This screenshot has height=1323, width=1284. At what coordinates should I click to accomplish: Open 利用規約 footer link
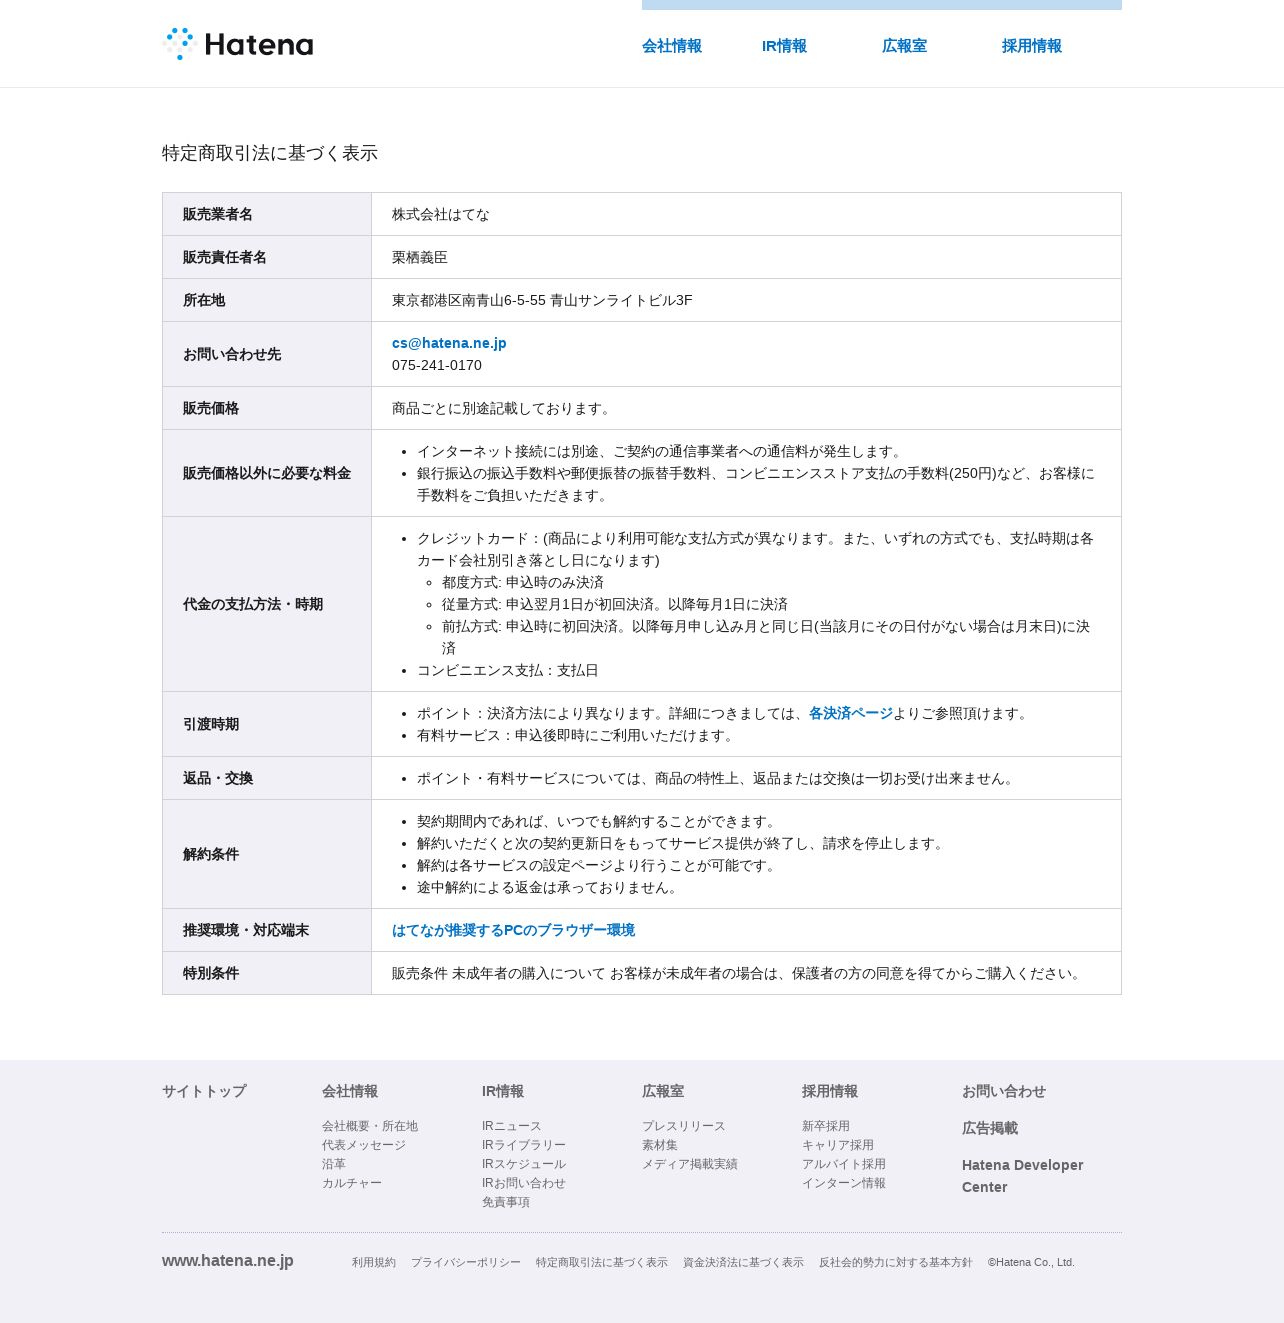(x=374, y=1262)
